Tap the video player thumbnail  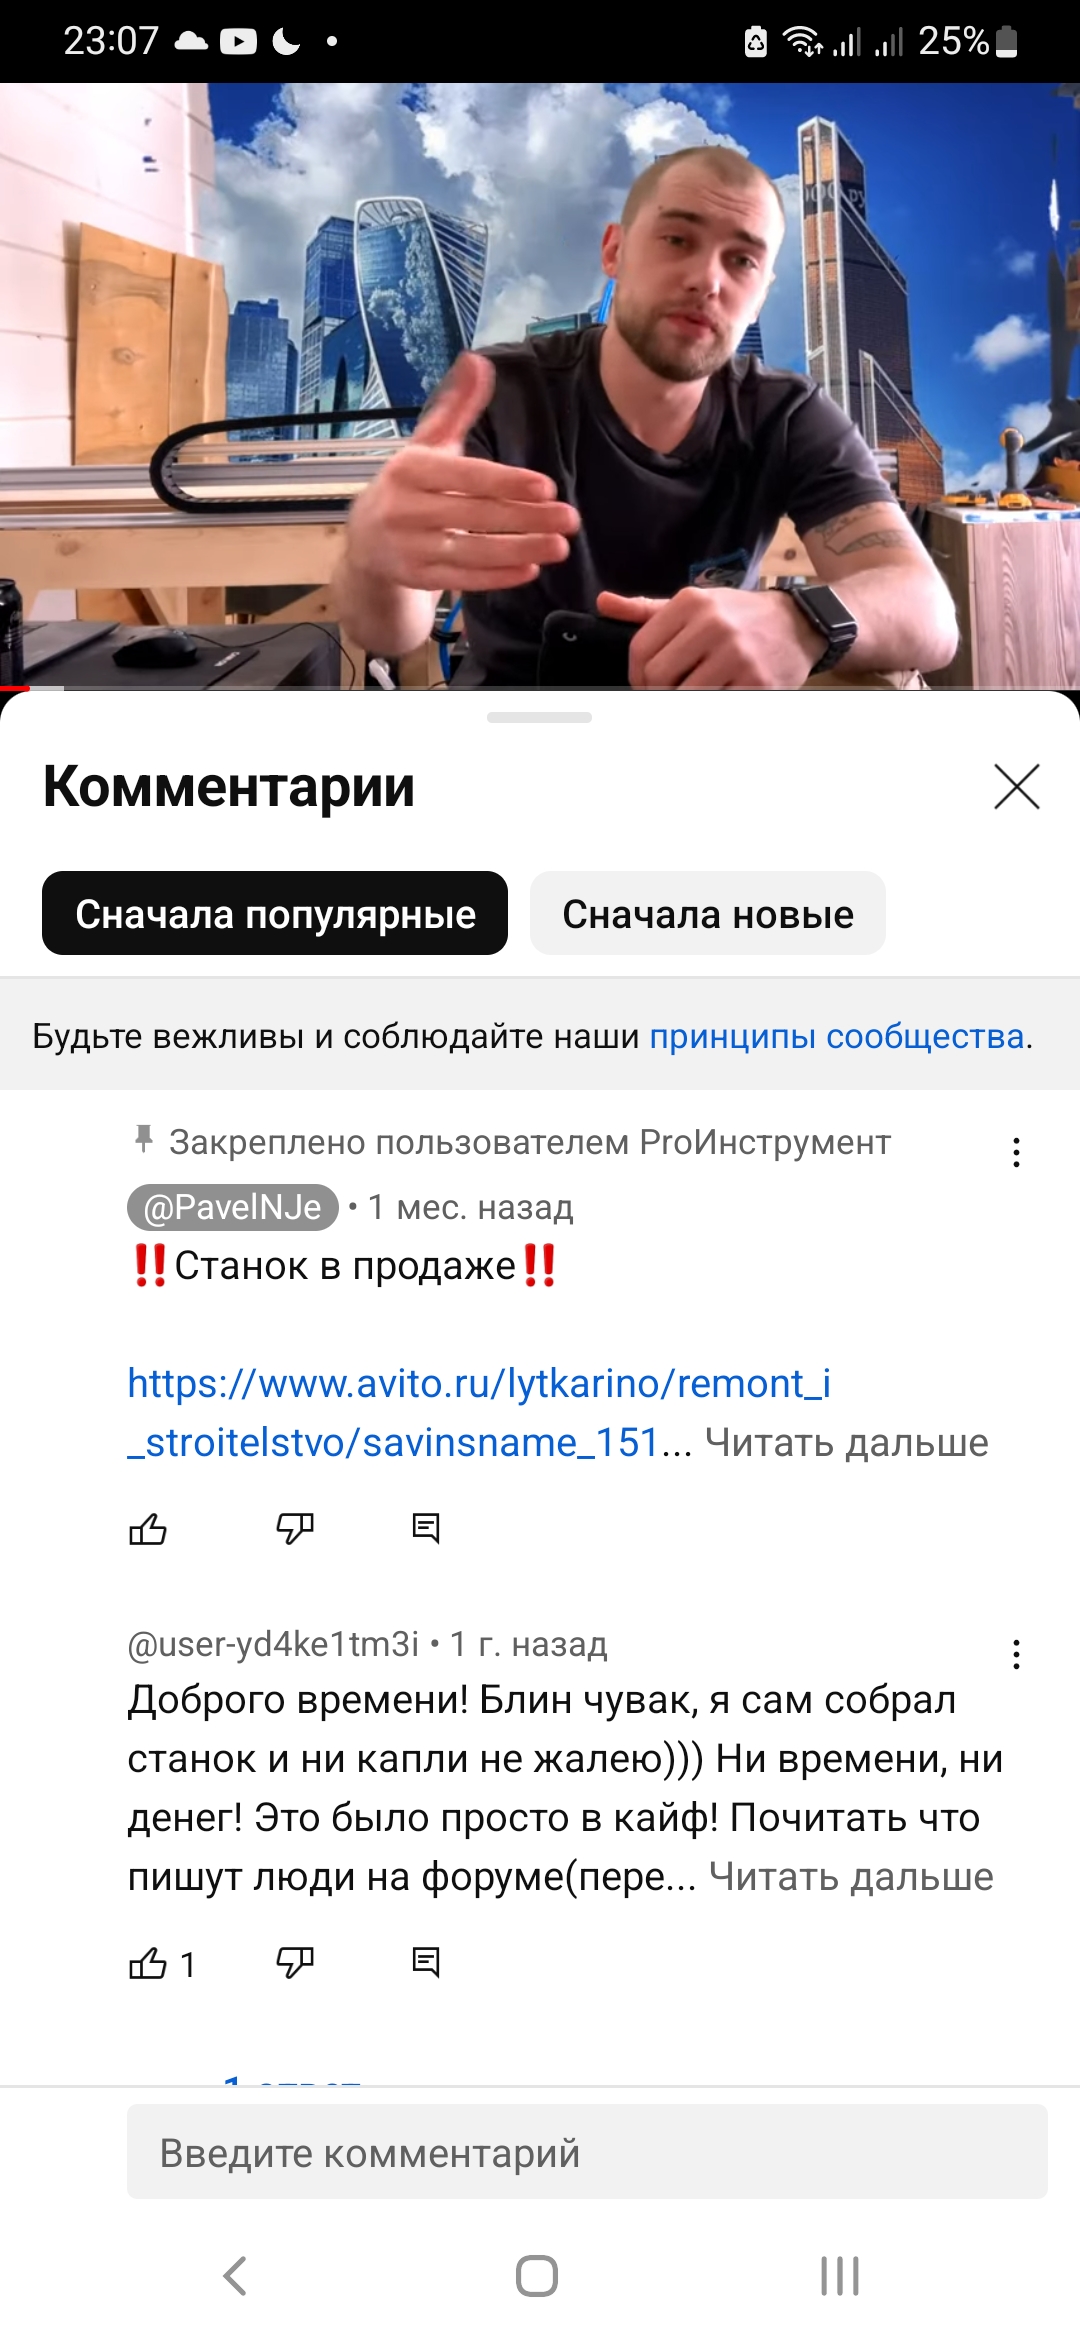click(540, 386)
